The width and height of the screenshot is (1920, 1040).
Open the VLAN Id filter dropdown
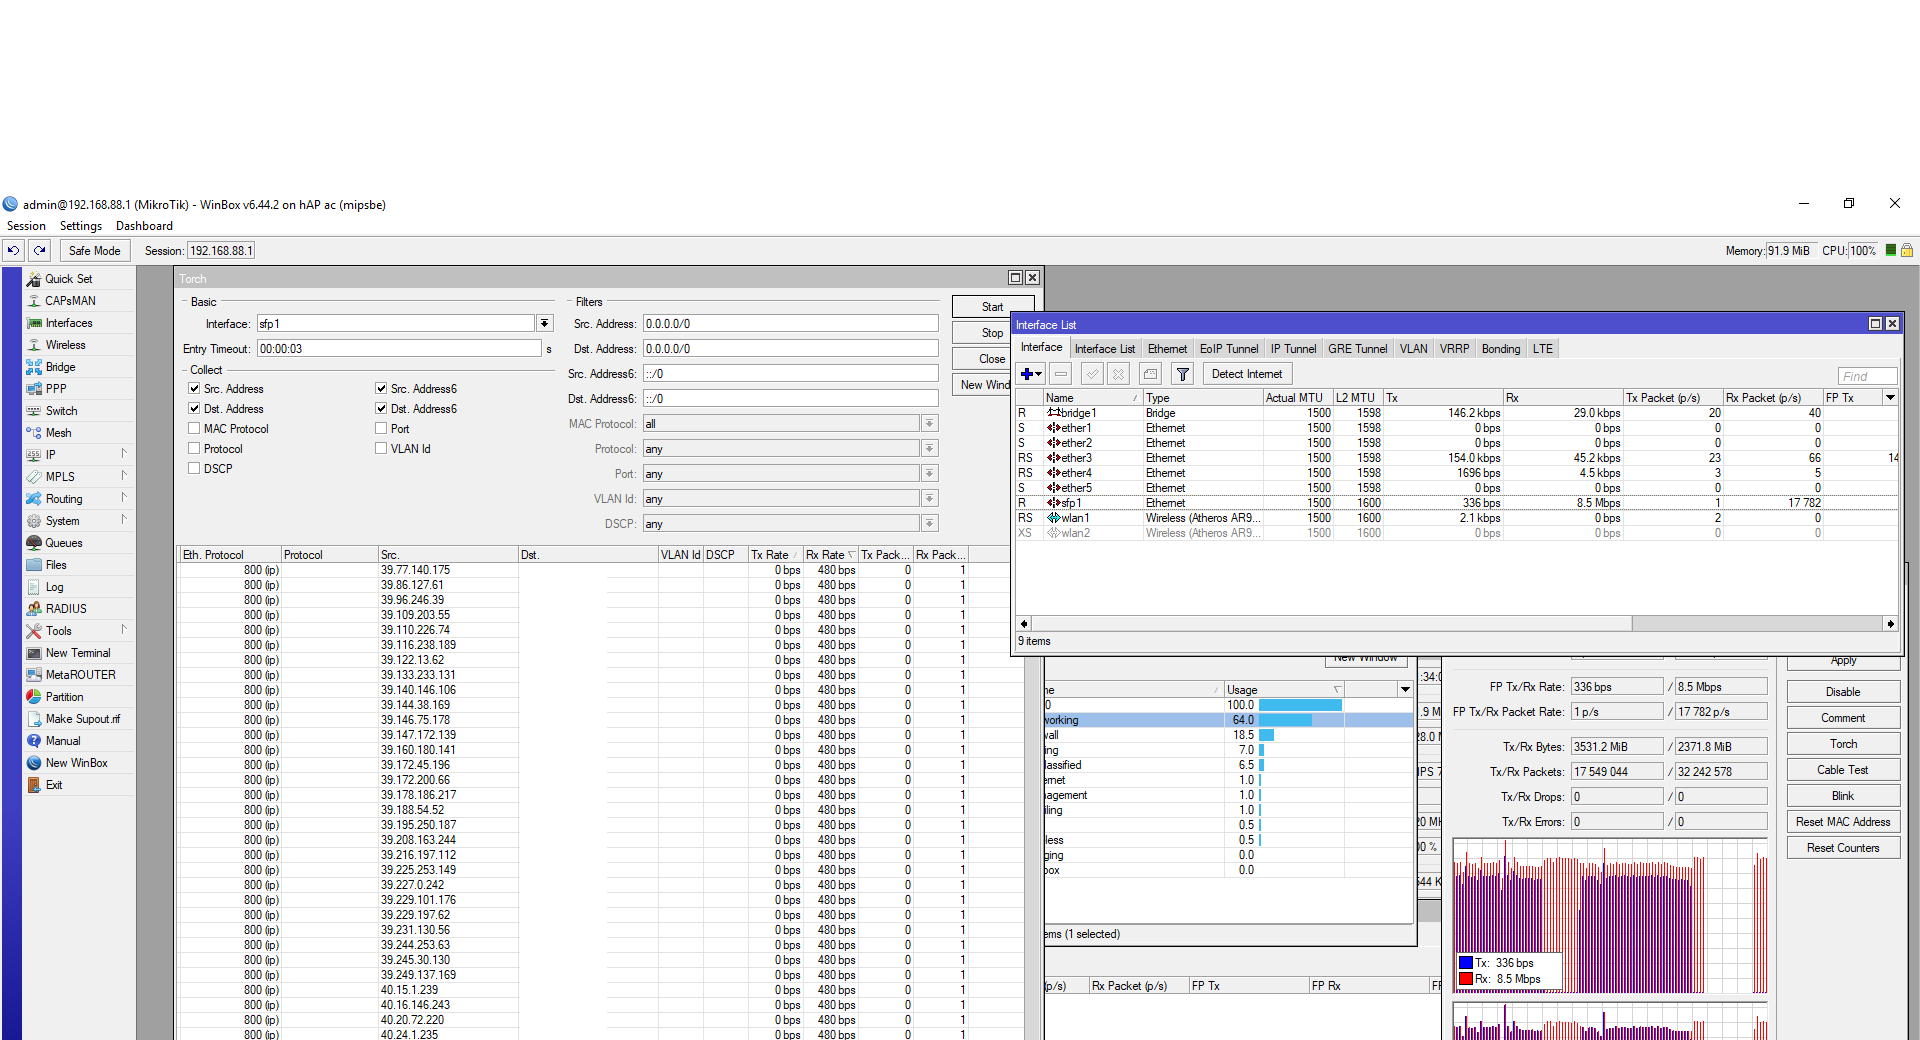click(930, 498)
